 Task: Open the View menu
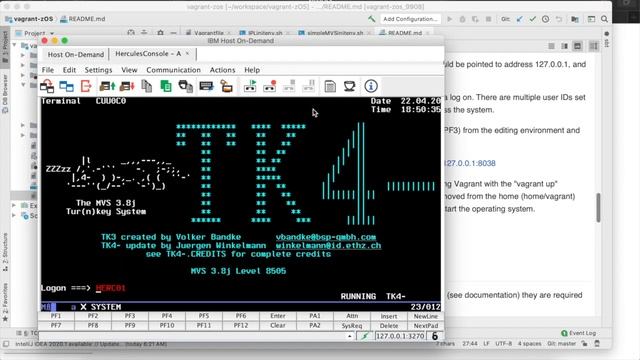[129, 70]
